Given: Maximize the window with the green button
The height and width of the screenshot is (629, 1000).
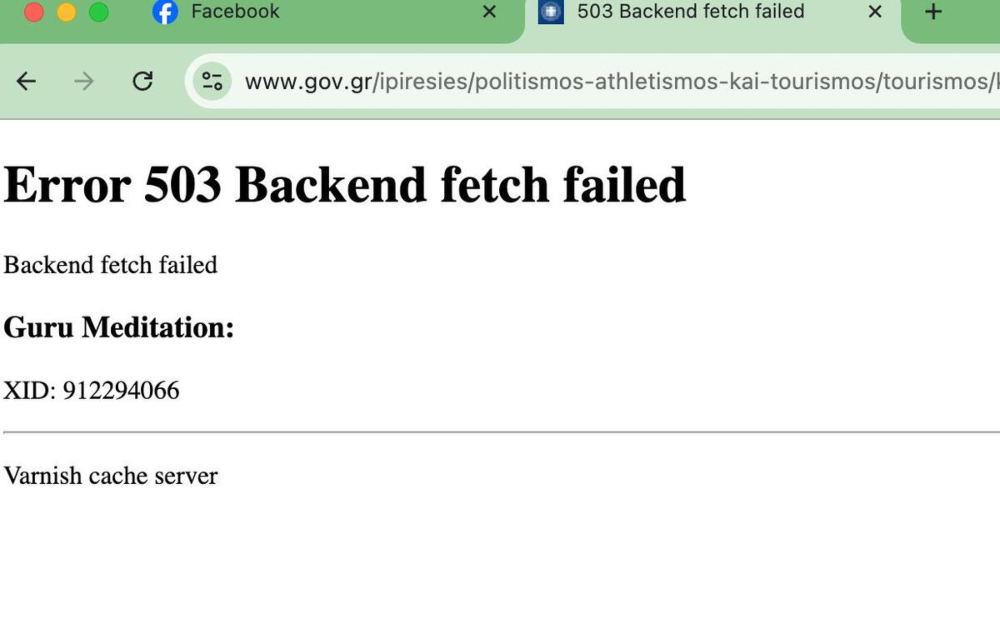Looking at the screenshot, I should [99, 11].
